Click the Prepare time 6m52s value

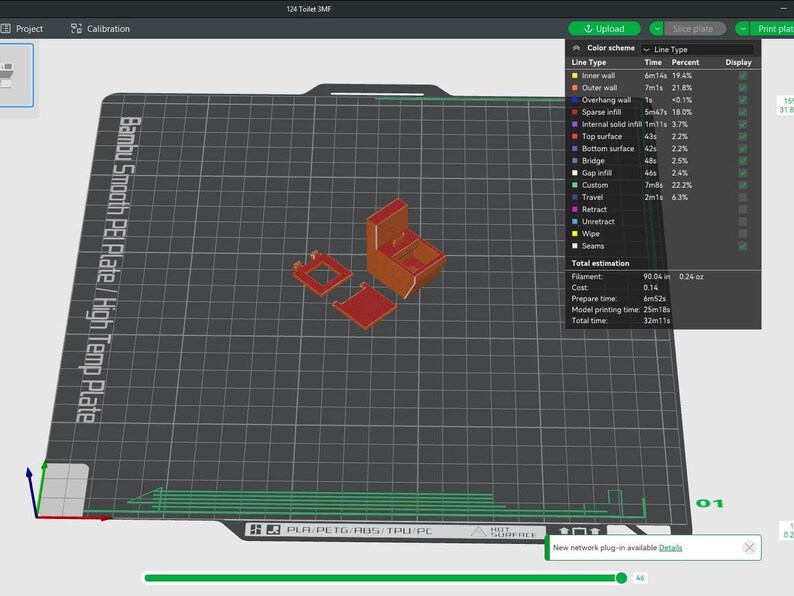point(654,299)
